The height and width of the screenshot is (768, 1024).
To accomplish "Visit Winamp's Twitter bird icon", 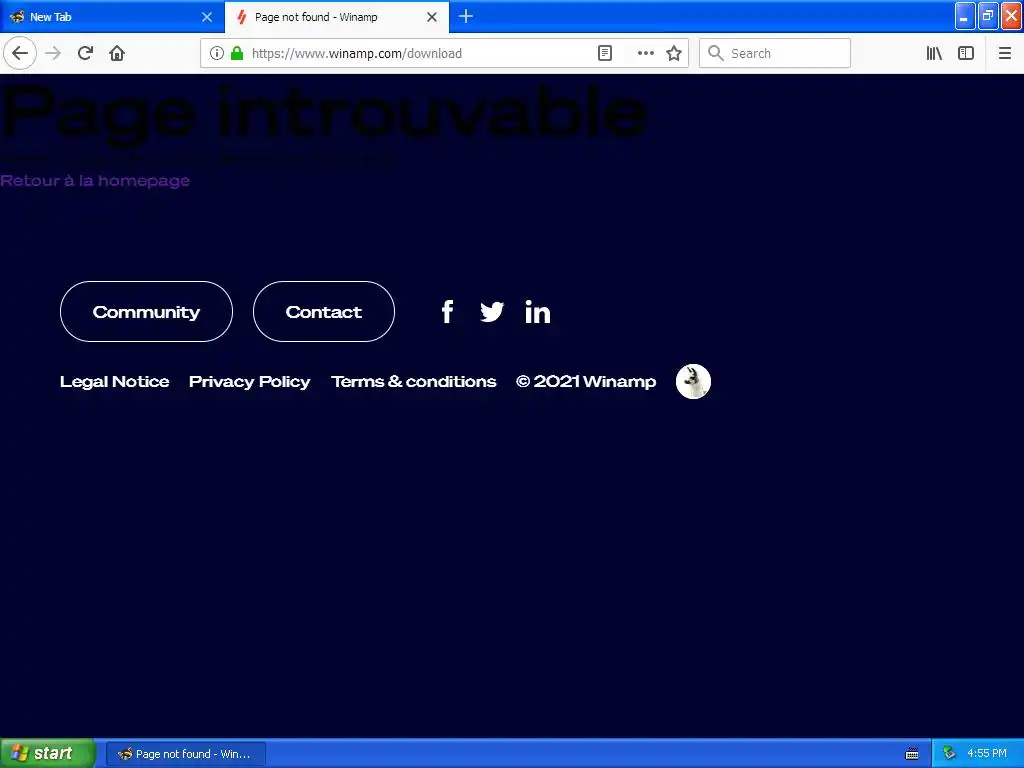I will click(492, 312).
